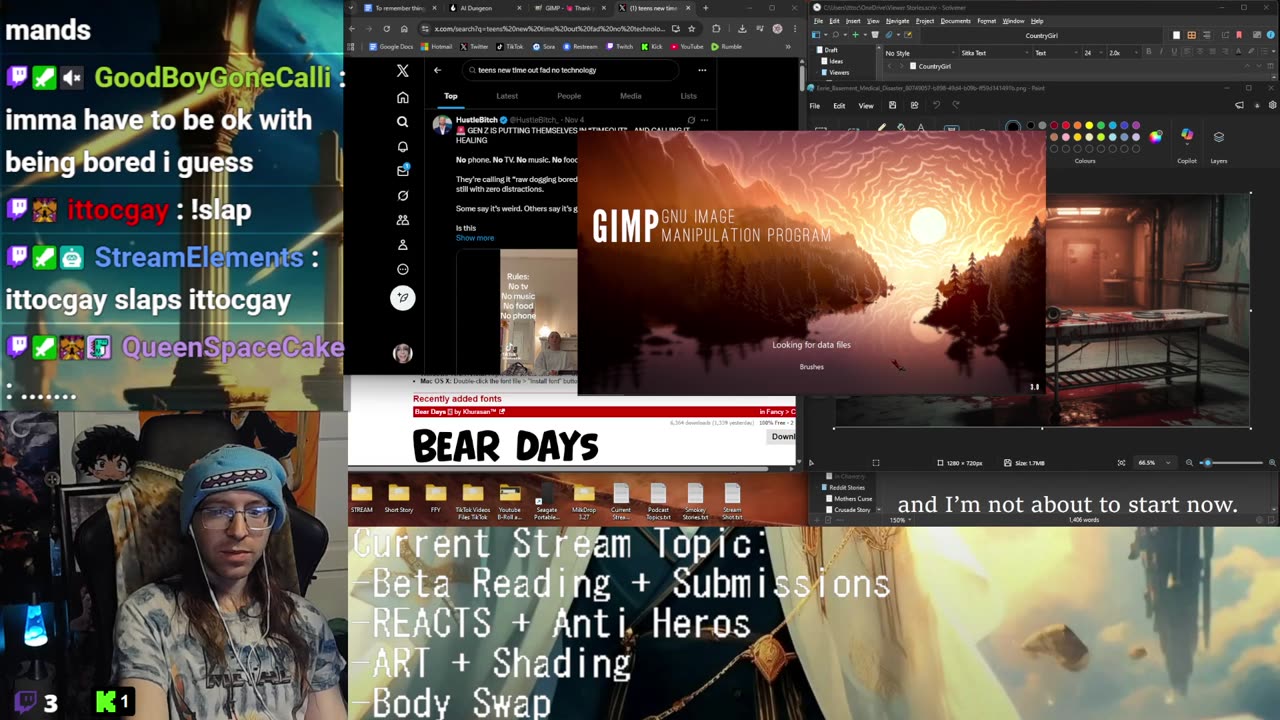Open Paint zoom 66.5% dropdown

point(1153,462)
